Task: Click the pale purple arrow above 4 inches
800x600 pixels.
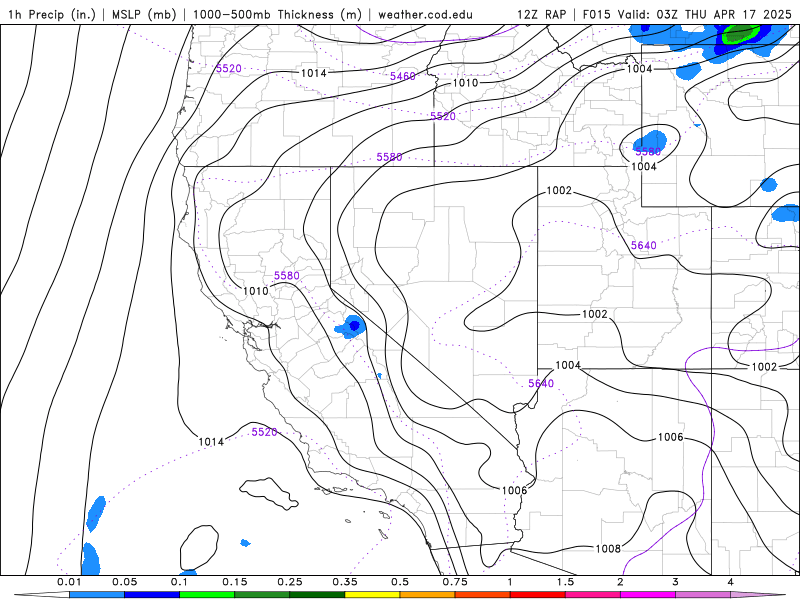Action: point(758,595)
